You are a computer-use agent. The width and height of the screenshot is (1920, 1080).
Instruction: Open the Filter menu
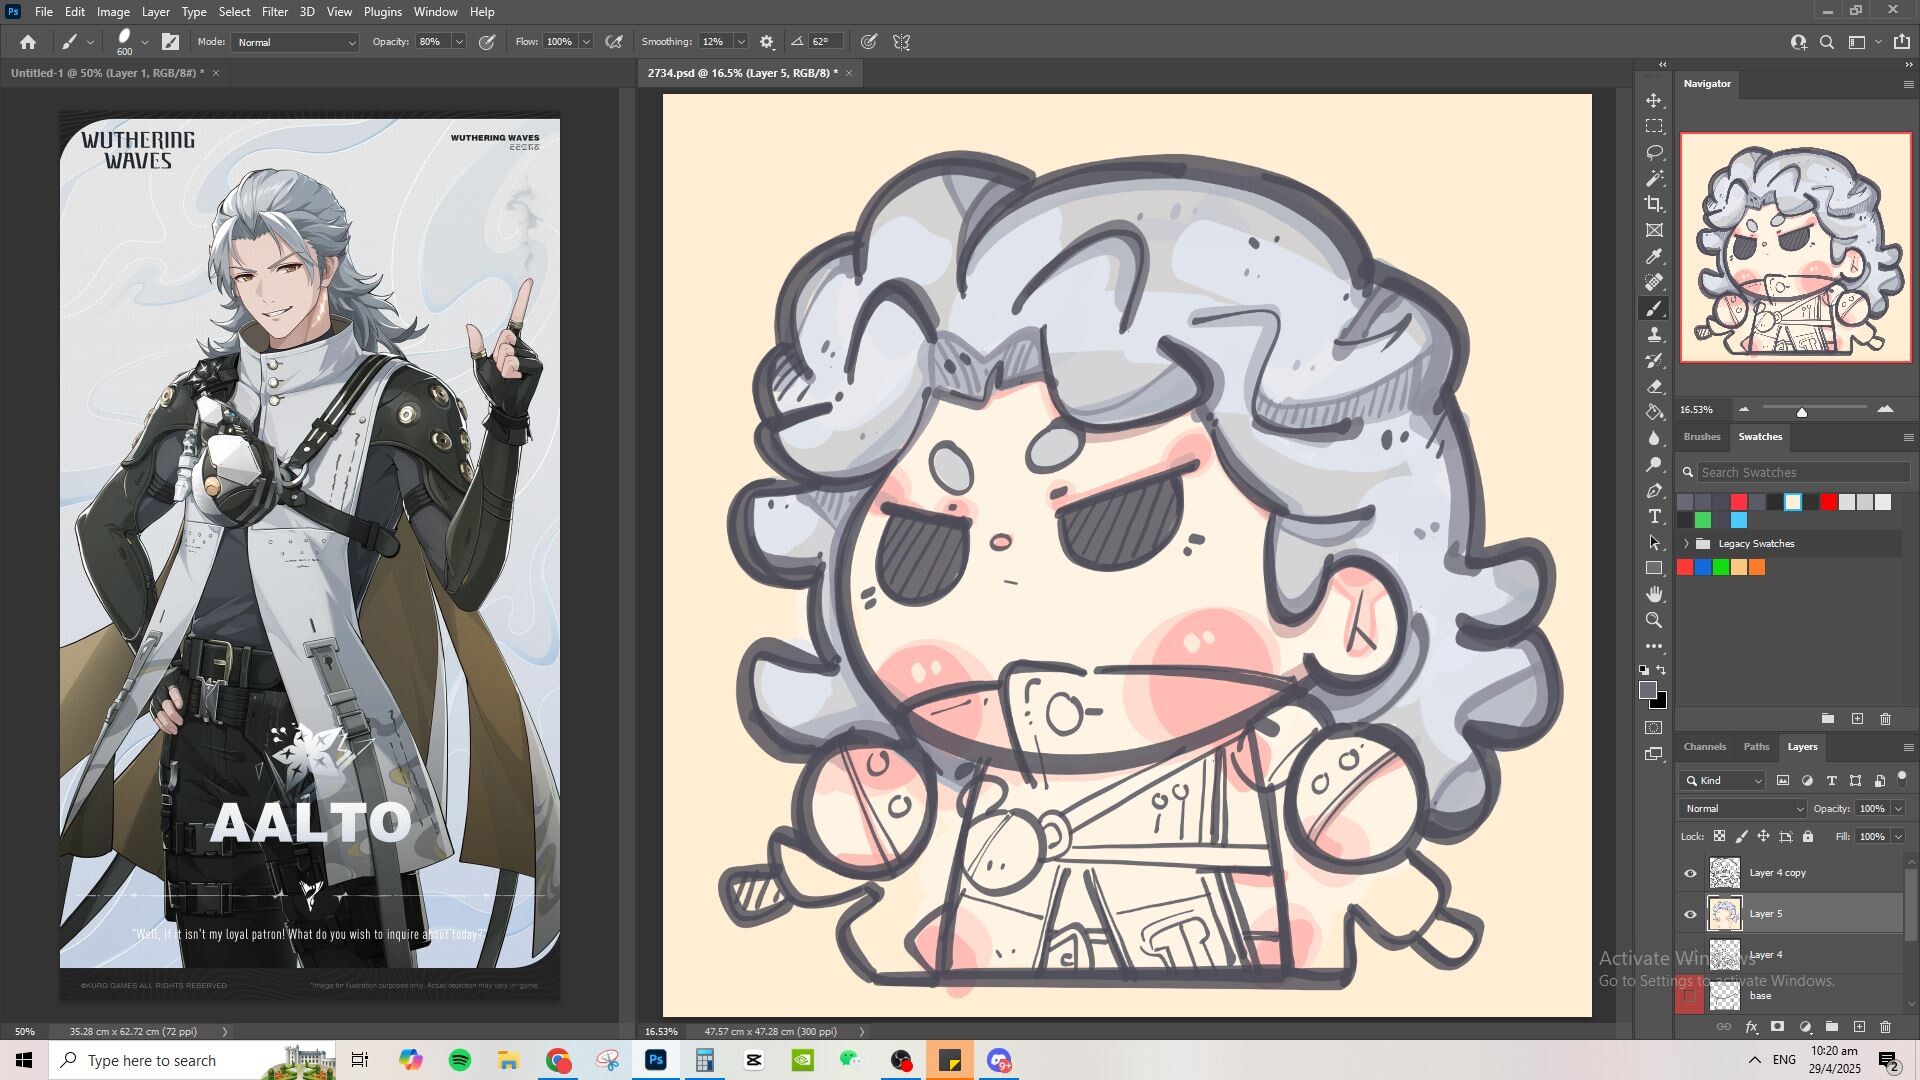pyautogui.click(x=274, y=12)
